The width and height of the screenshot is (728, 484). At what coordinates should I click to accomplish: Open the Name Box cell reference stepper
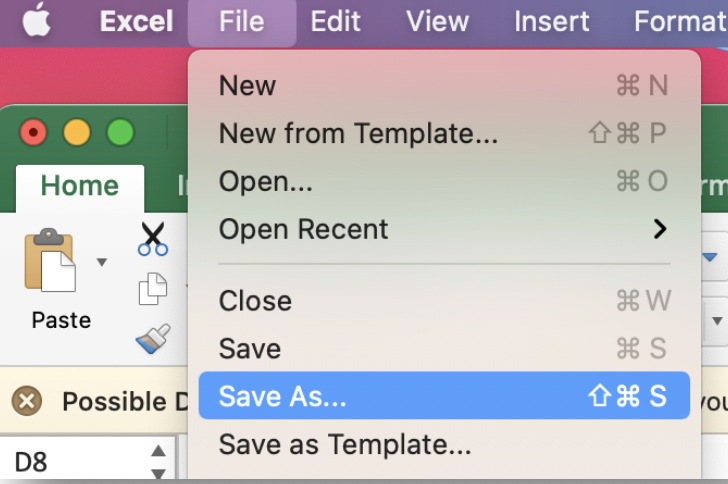(158, 462)
